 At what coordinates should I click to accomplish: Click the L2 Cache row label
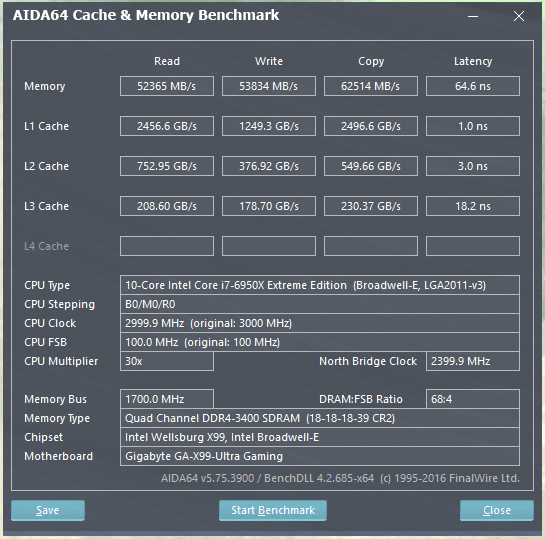click(46, 166)
